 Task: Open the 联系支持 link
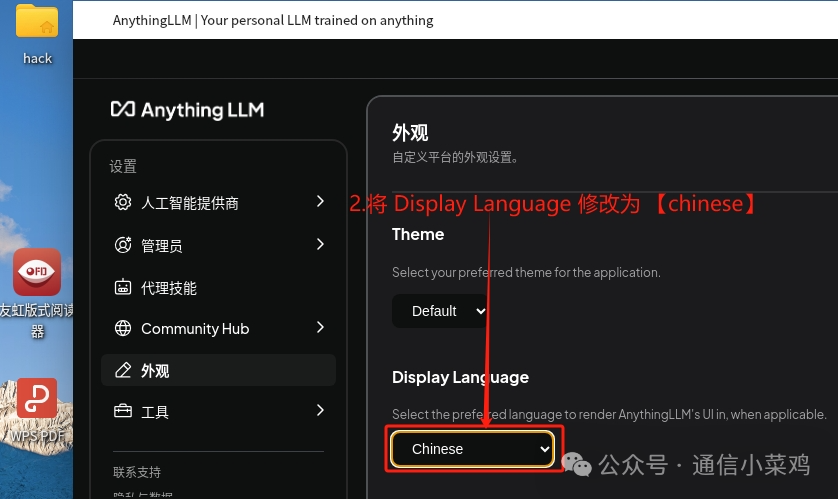pyautogui.click(x=137, y=472)
